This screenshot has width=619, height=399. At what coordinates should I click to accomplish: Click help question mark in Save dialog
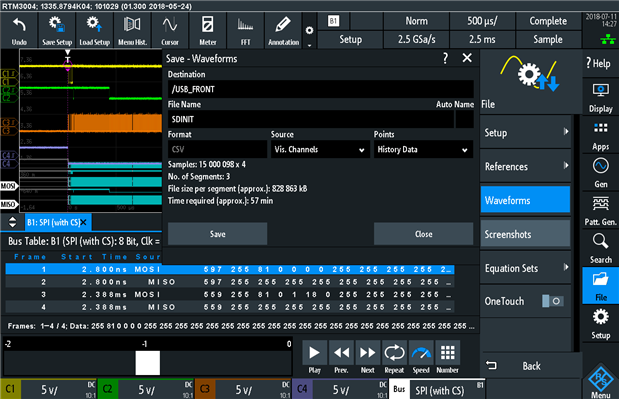445,58
